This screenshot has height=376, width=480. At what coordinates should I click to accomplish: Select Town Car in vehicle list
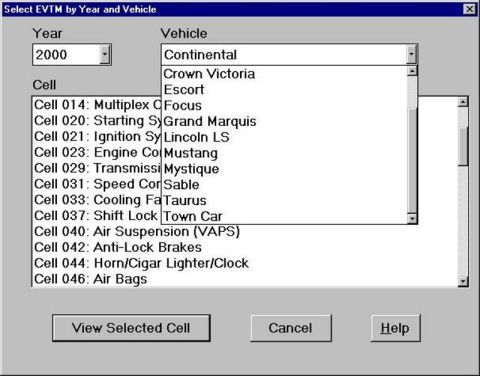point(285,216)
